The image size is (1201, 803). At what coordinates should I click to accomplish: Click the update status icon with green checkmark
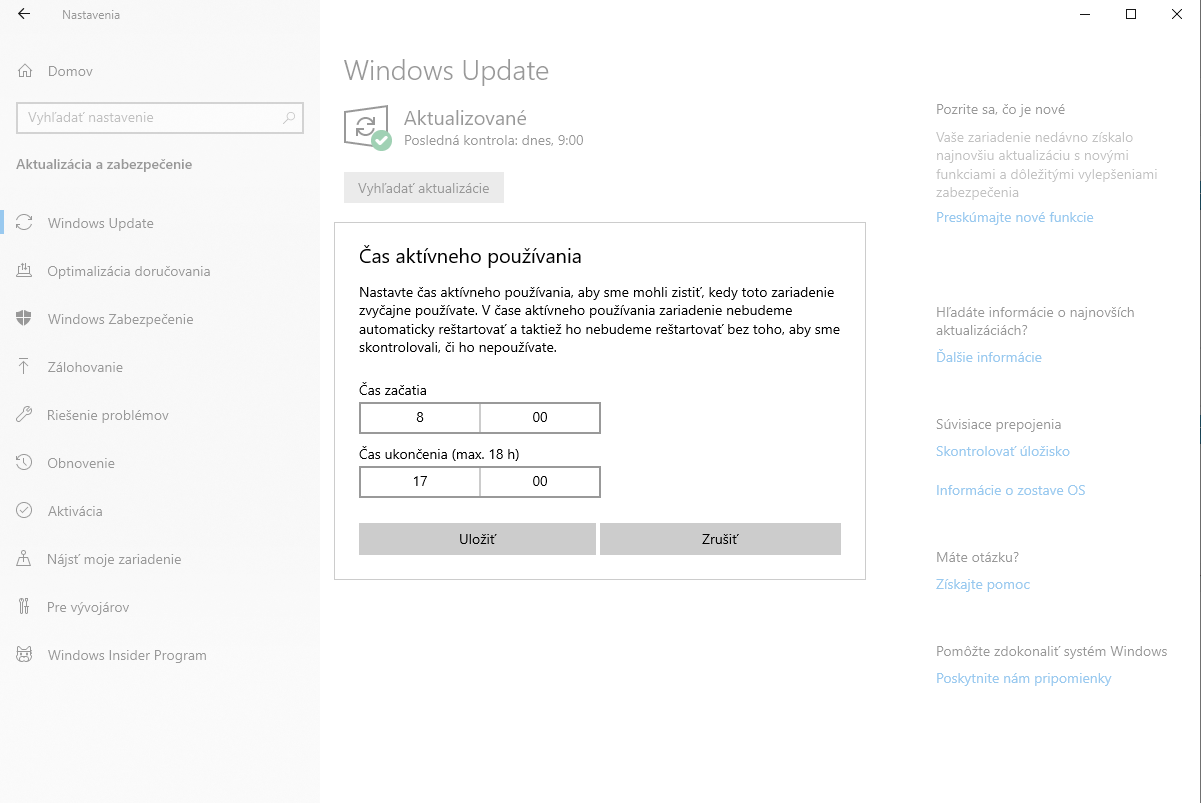(367, 129)
